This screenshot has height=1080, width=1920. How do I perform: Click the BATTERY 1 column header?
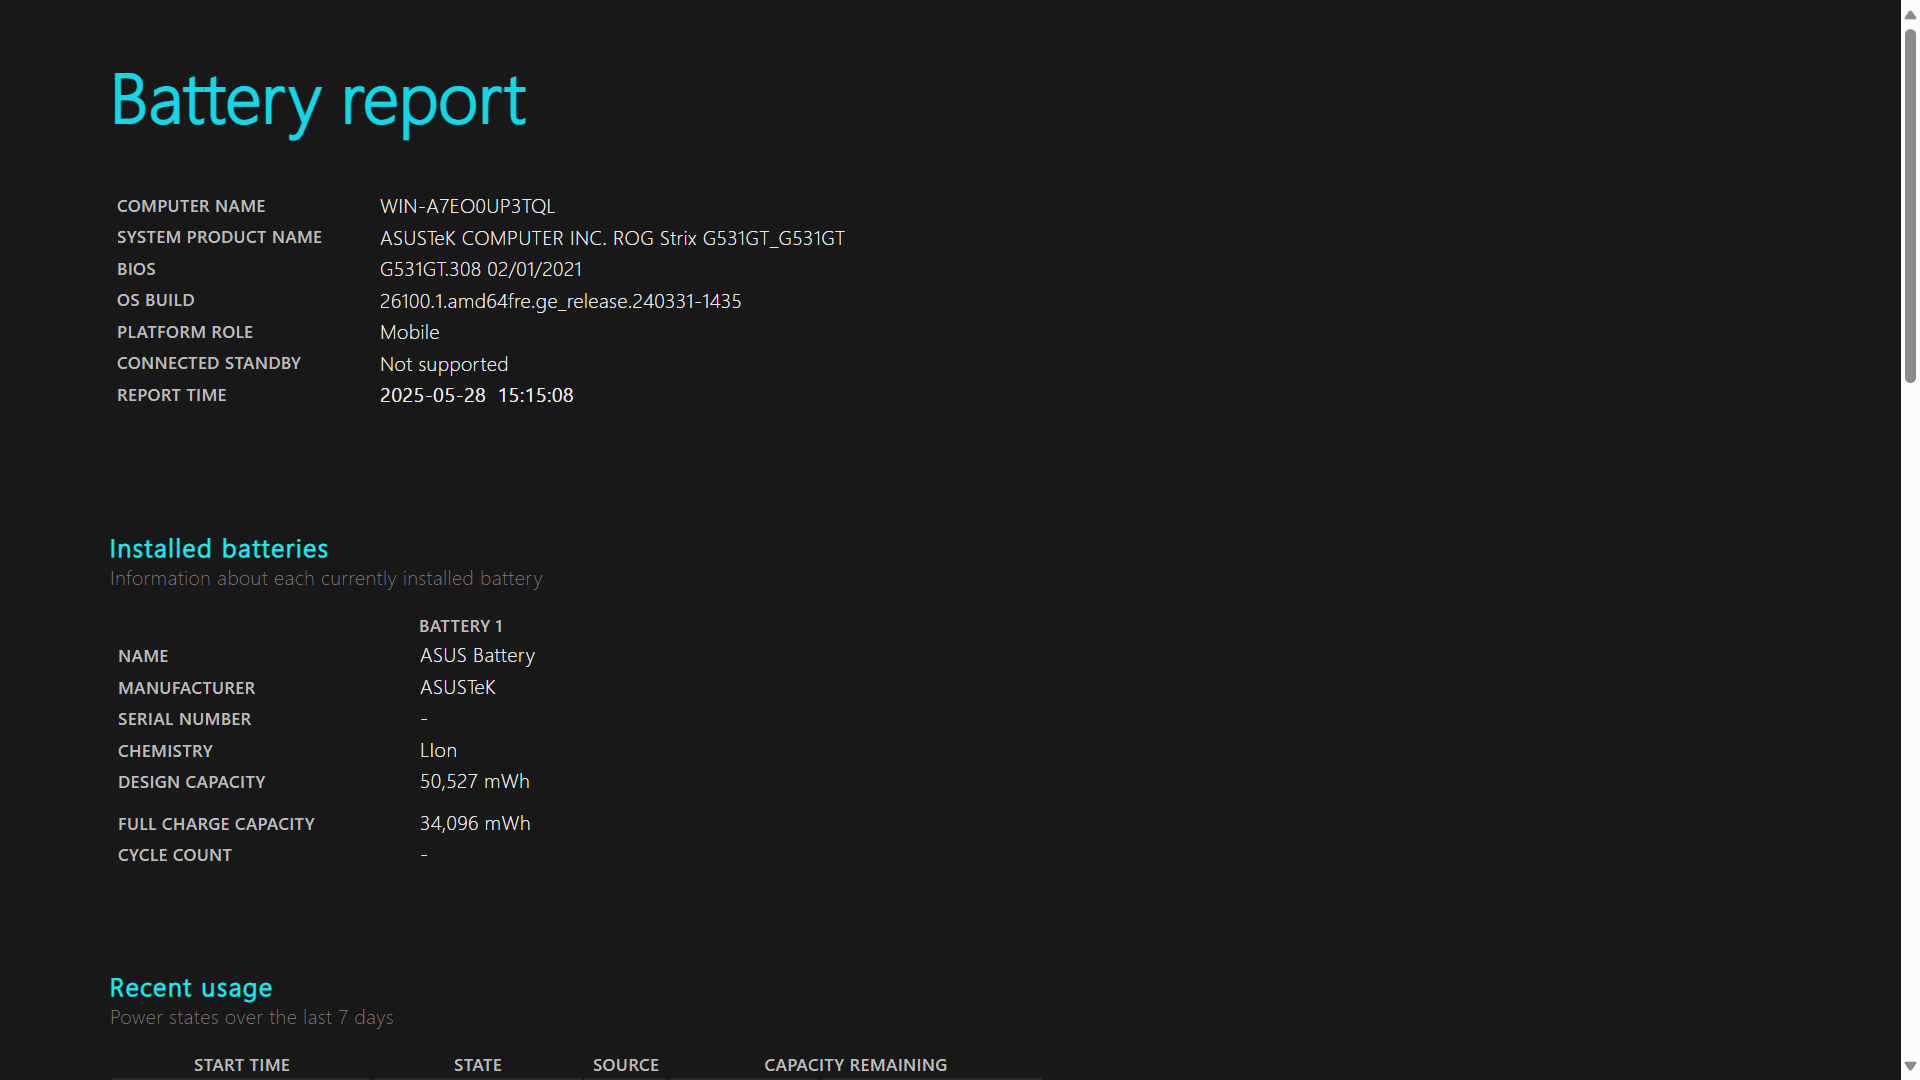[460, 626]
